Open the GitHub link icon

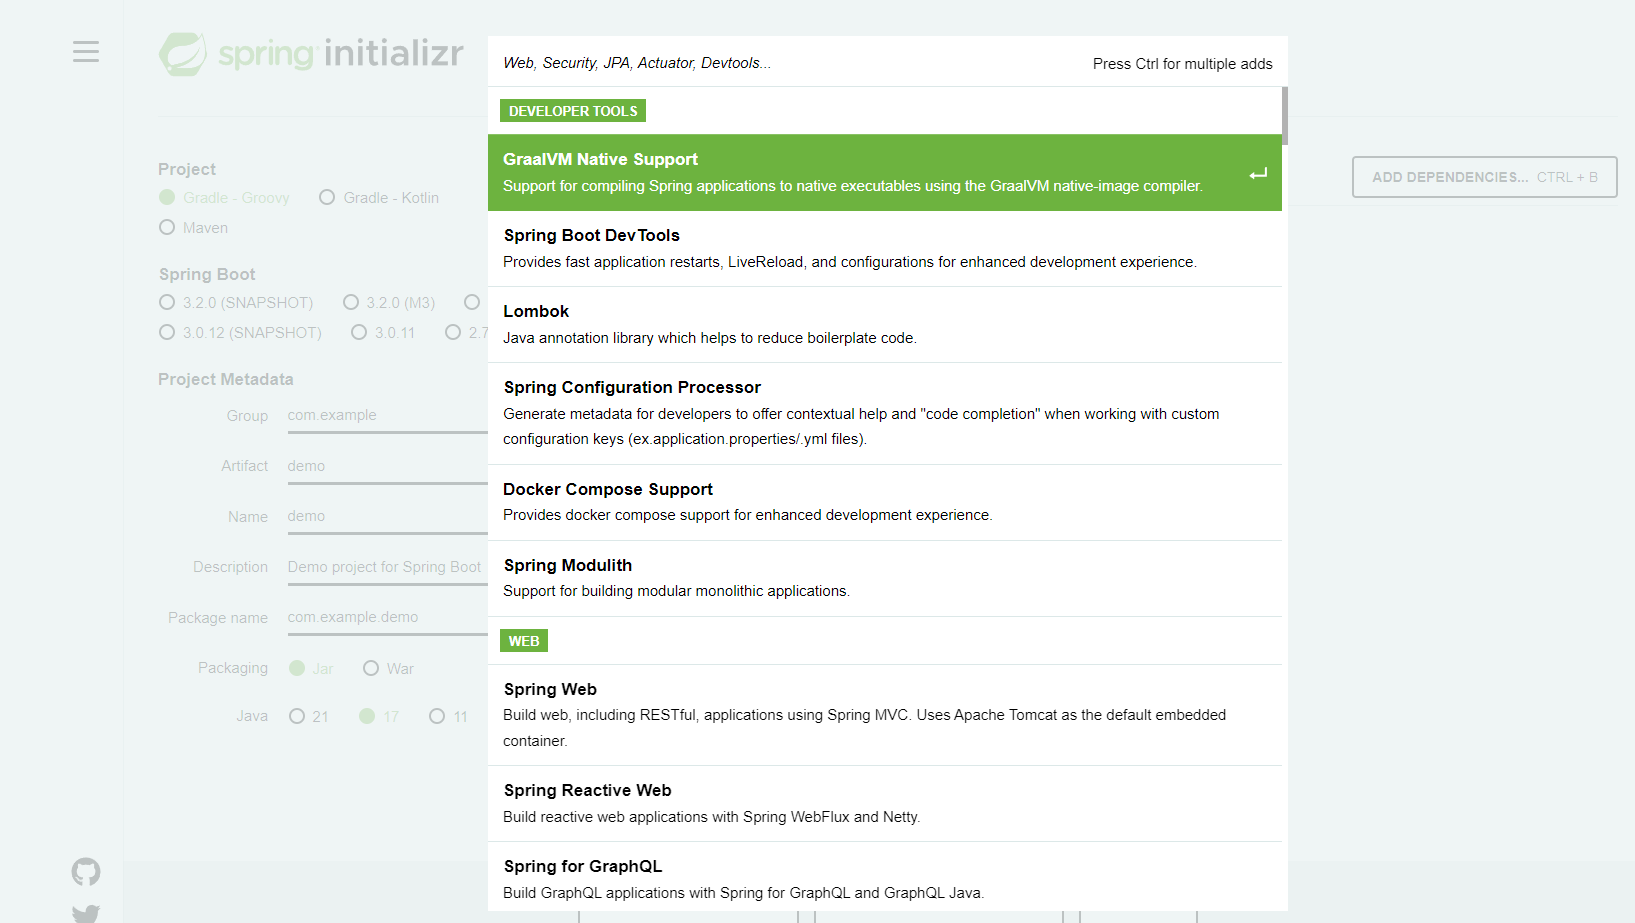point(86,872)
